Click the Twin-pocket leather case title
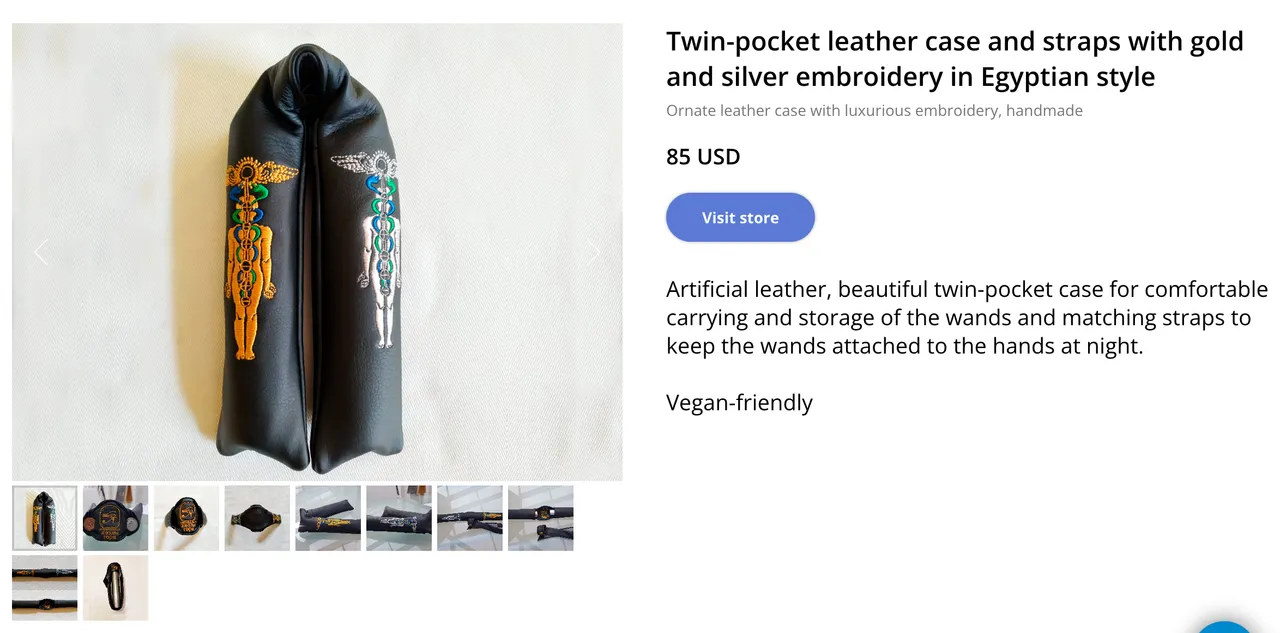Image resolution: width=1280 pixels, height=633 pixels. coord(954,59)
